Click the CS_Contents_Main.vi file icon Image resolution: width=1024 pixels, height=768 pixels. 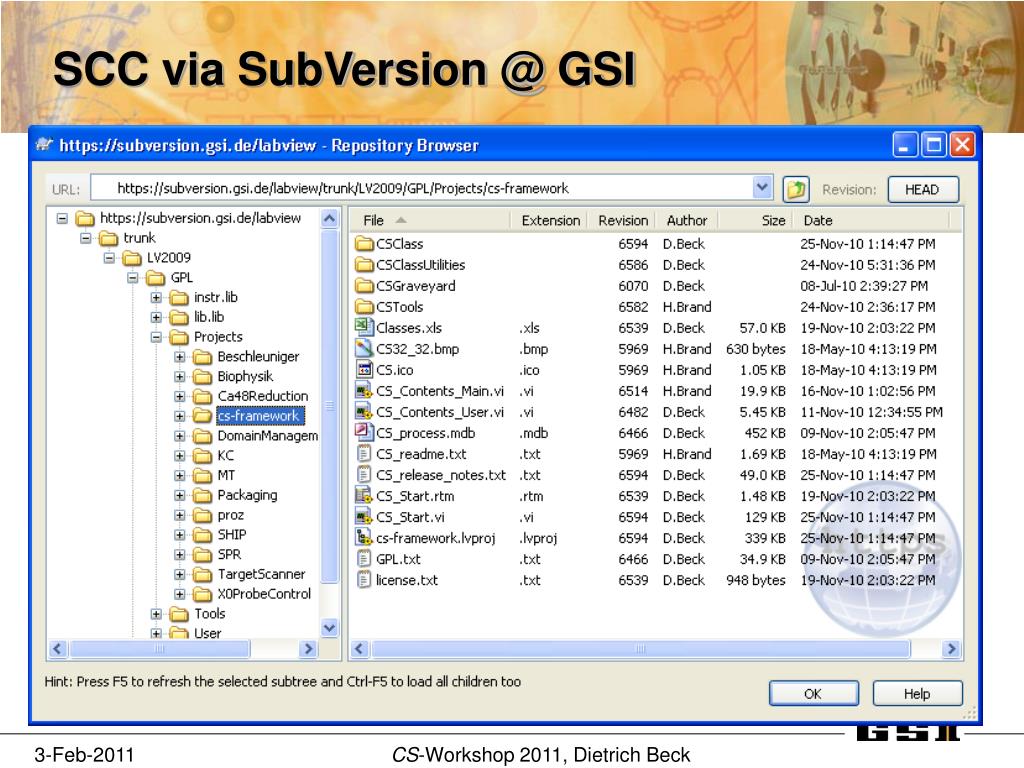coord(364,391)
